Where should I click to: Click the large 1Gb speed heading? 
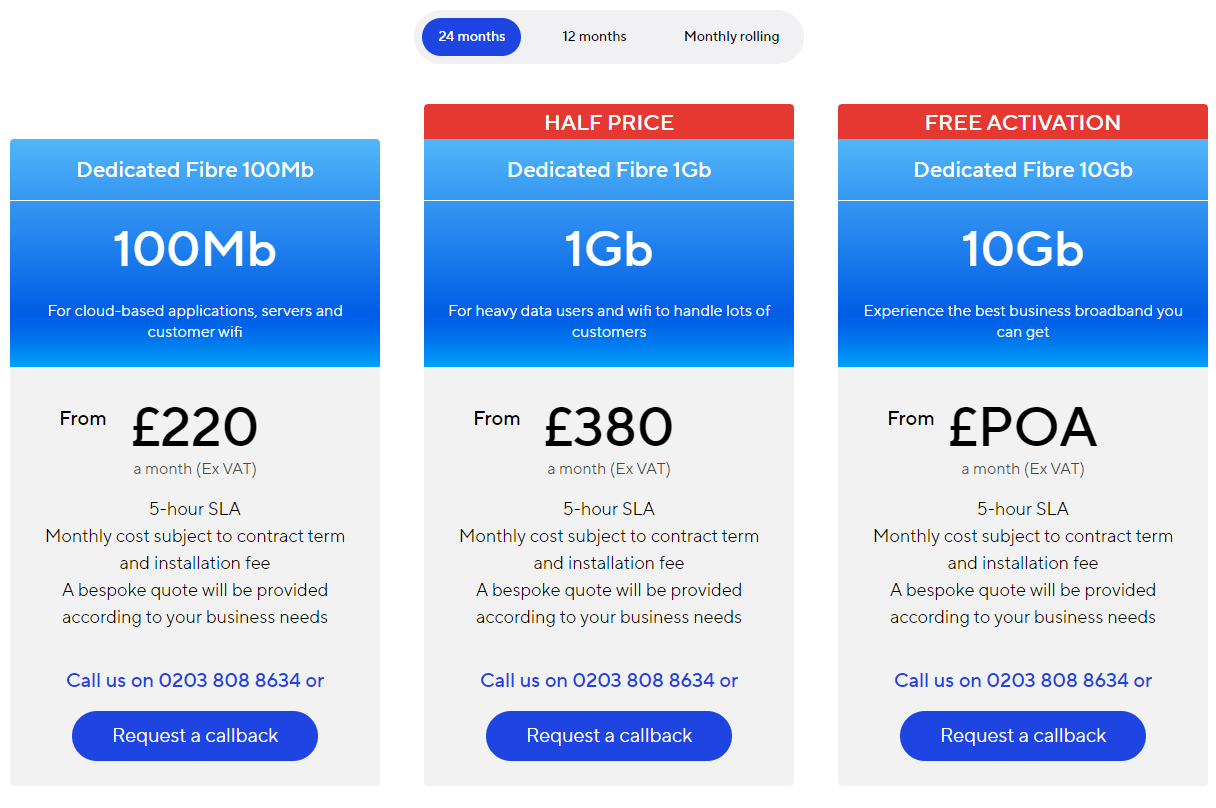coord(609,249)
